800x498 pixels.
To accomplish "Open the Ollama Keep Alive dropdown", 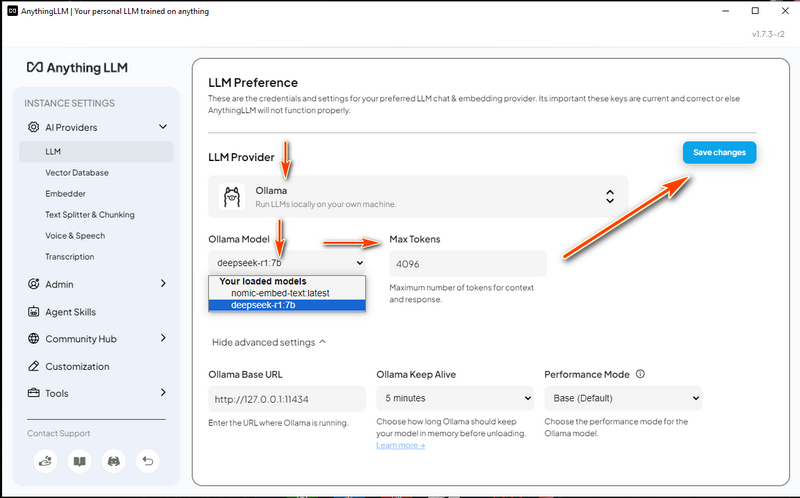I will tap(455, 398).
